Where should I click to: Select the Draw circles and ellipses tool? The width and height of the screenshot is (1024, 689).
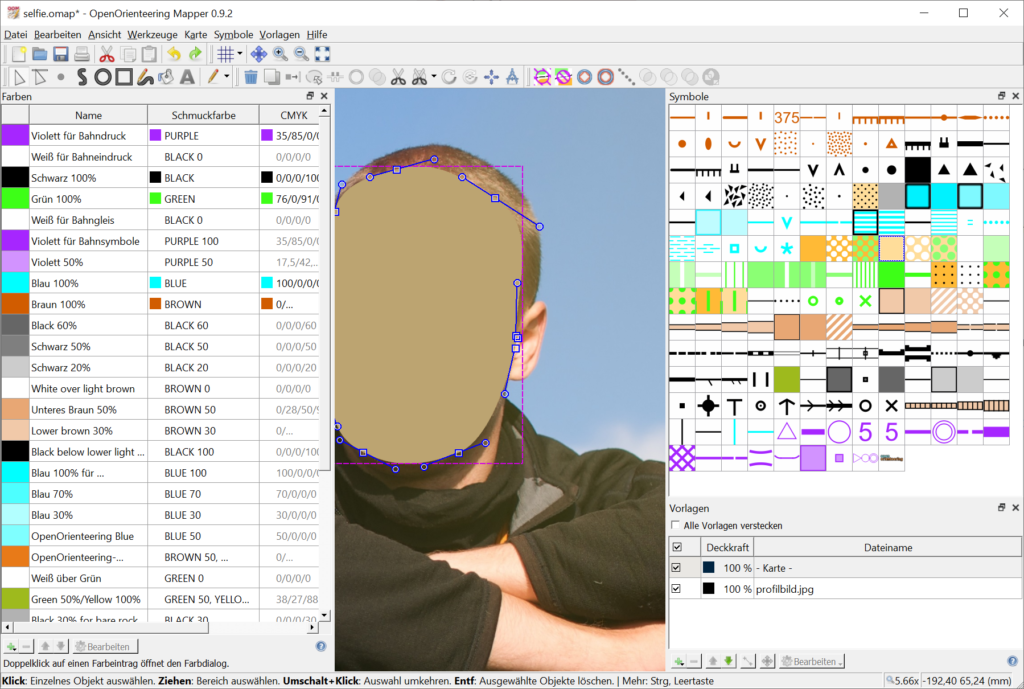point(103,76)
